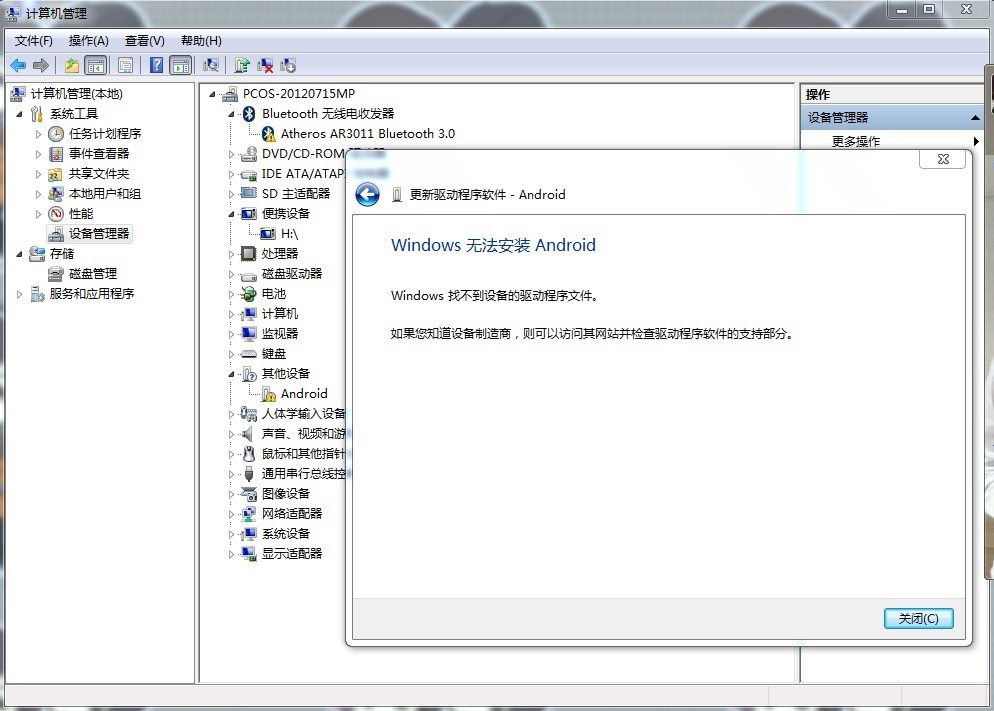This screenshot has height=711, width=994.
Task: Click the 处理器 processor icon
Action: pos(249,253)
